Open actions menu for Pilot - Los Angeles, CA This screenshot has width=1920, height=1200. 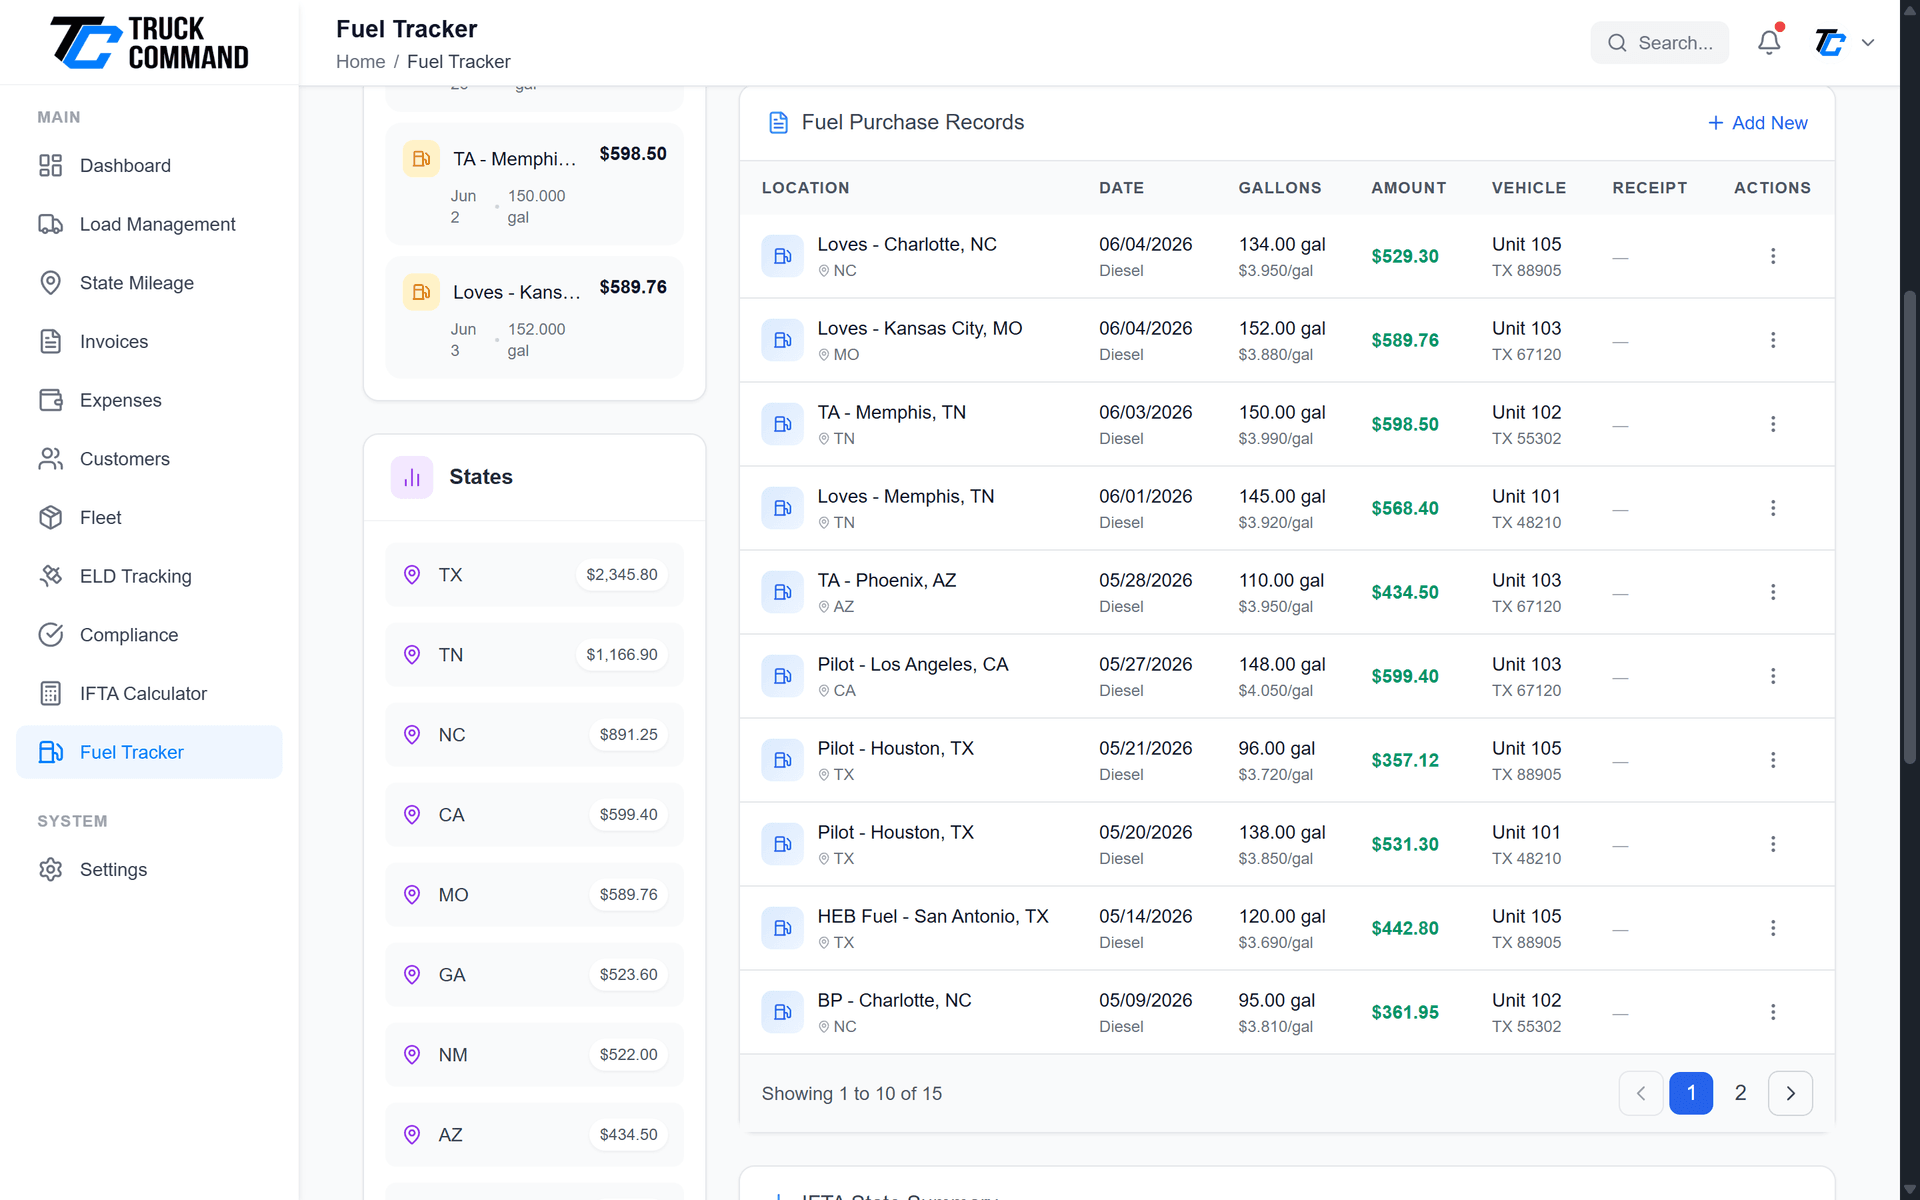coord(1773,676)
